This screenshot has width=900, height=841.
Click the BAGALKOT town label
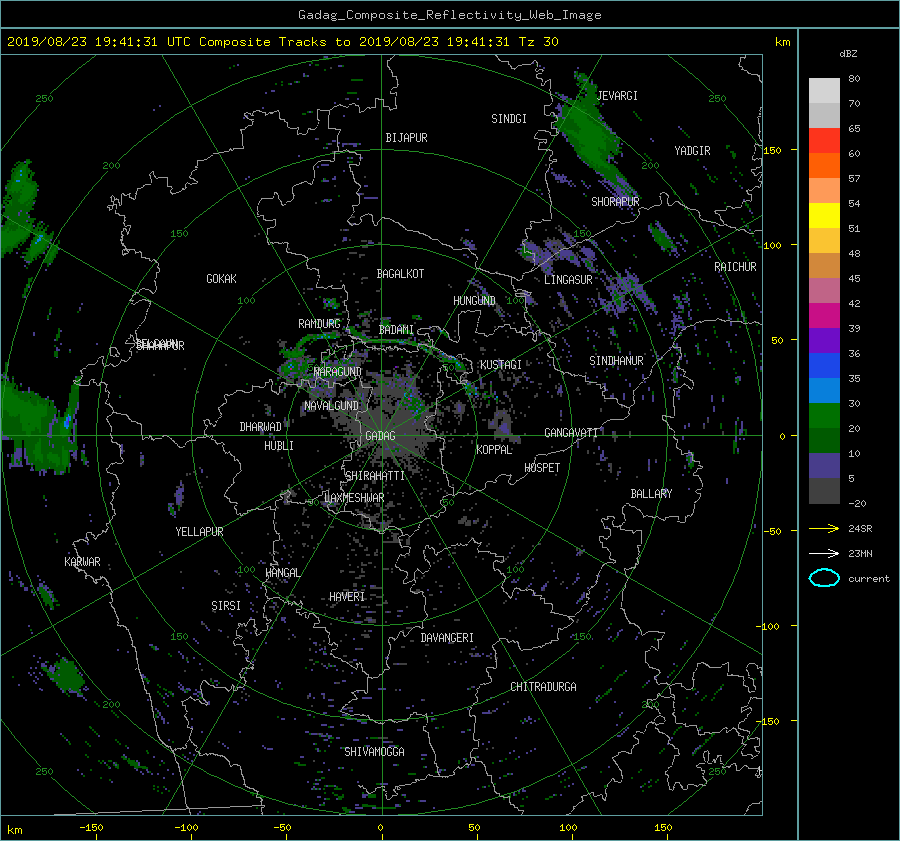coord(400,274)
